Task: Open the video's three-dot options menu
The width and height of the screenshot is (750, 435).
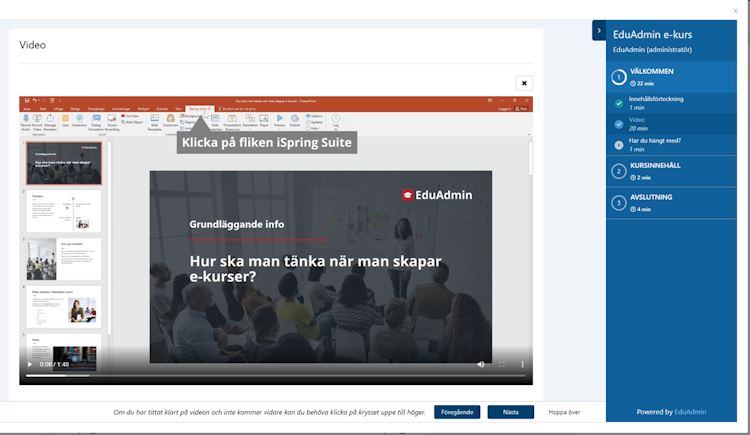Action: 522,364
